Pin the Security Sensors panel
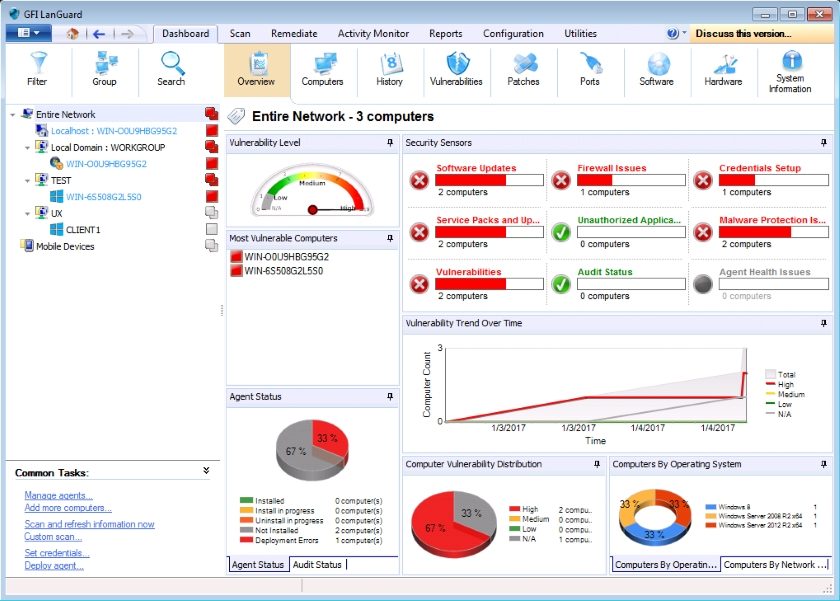Screen dimensions: 840x601 824,142
